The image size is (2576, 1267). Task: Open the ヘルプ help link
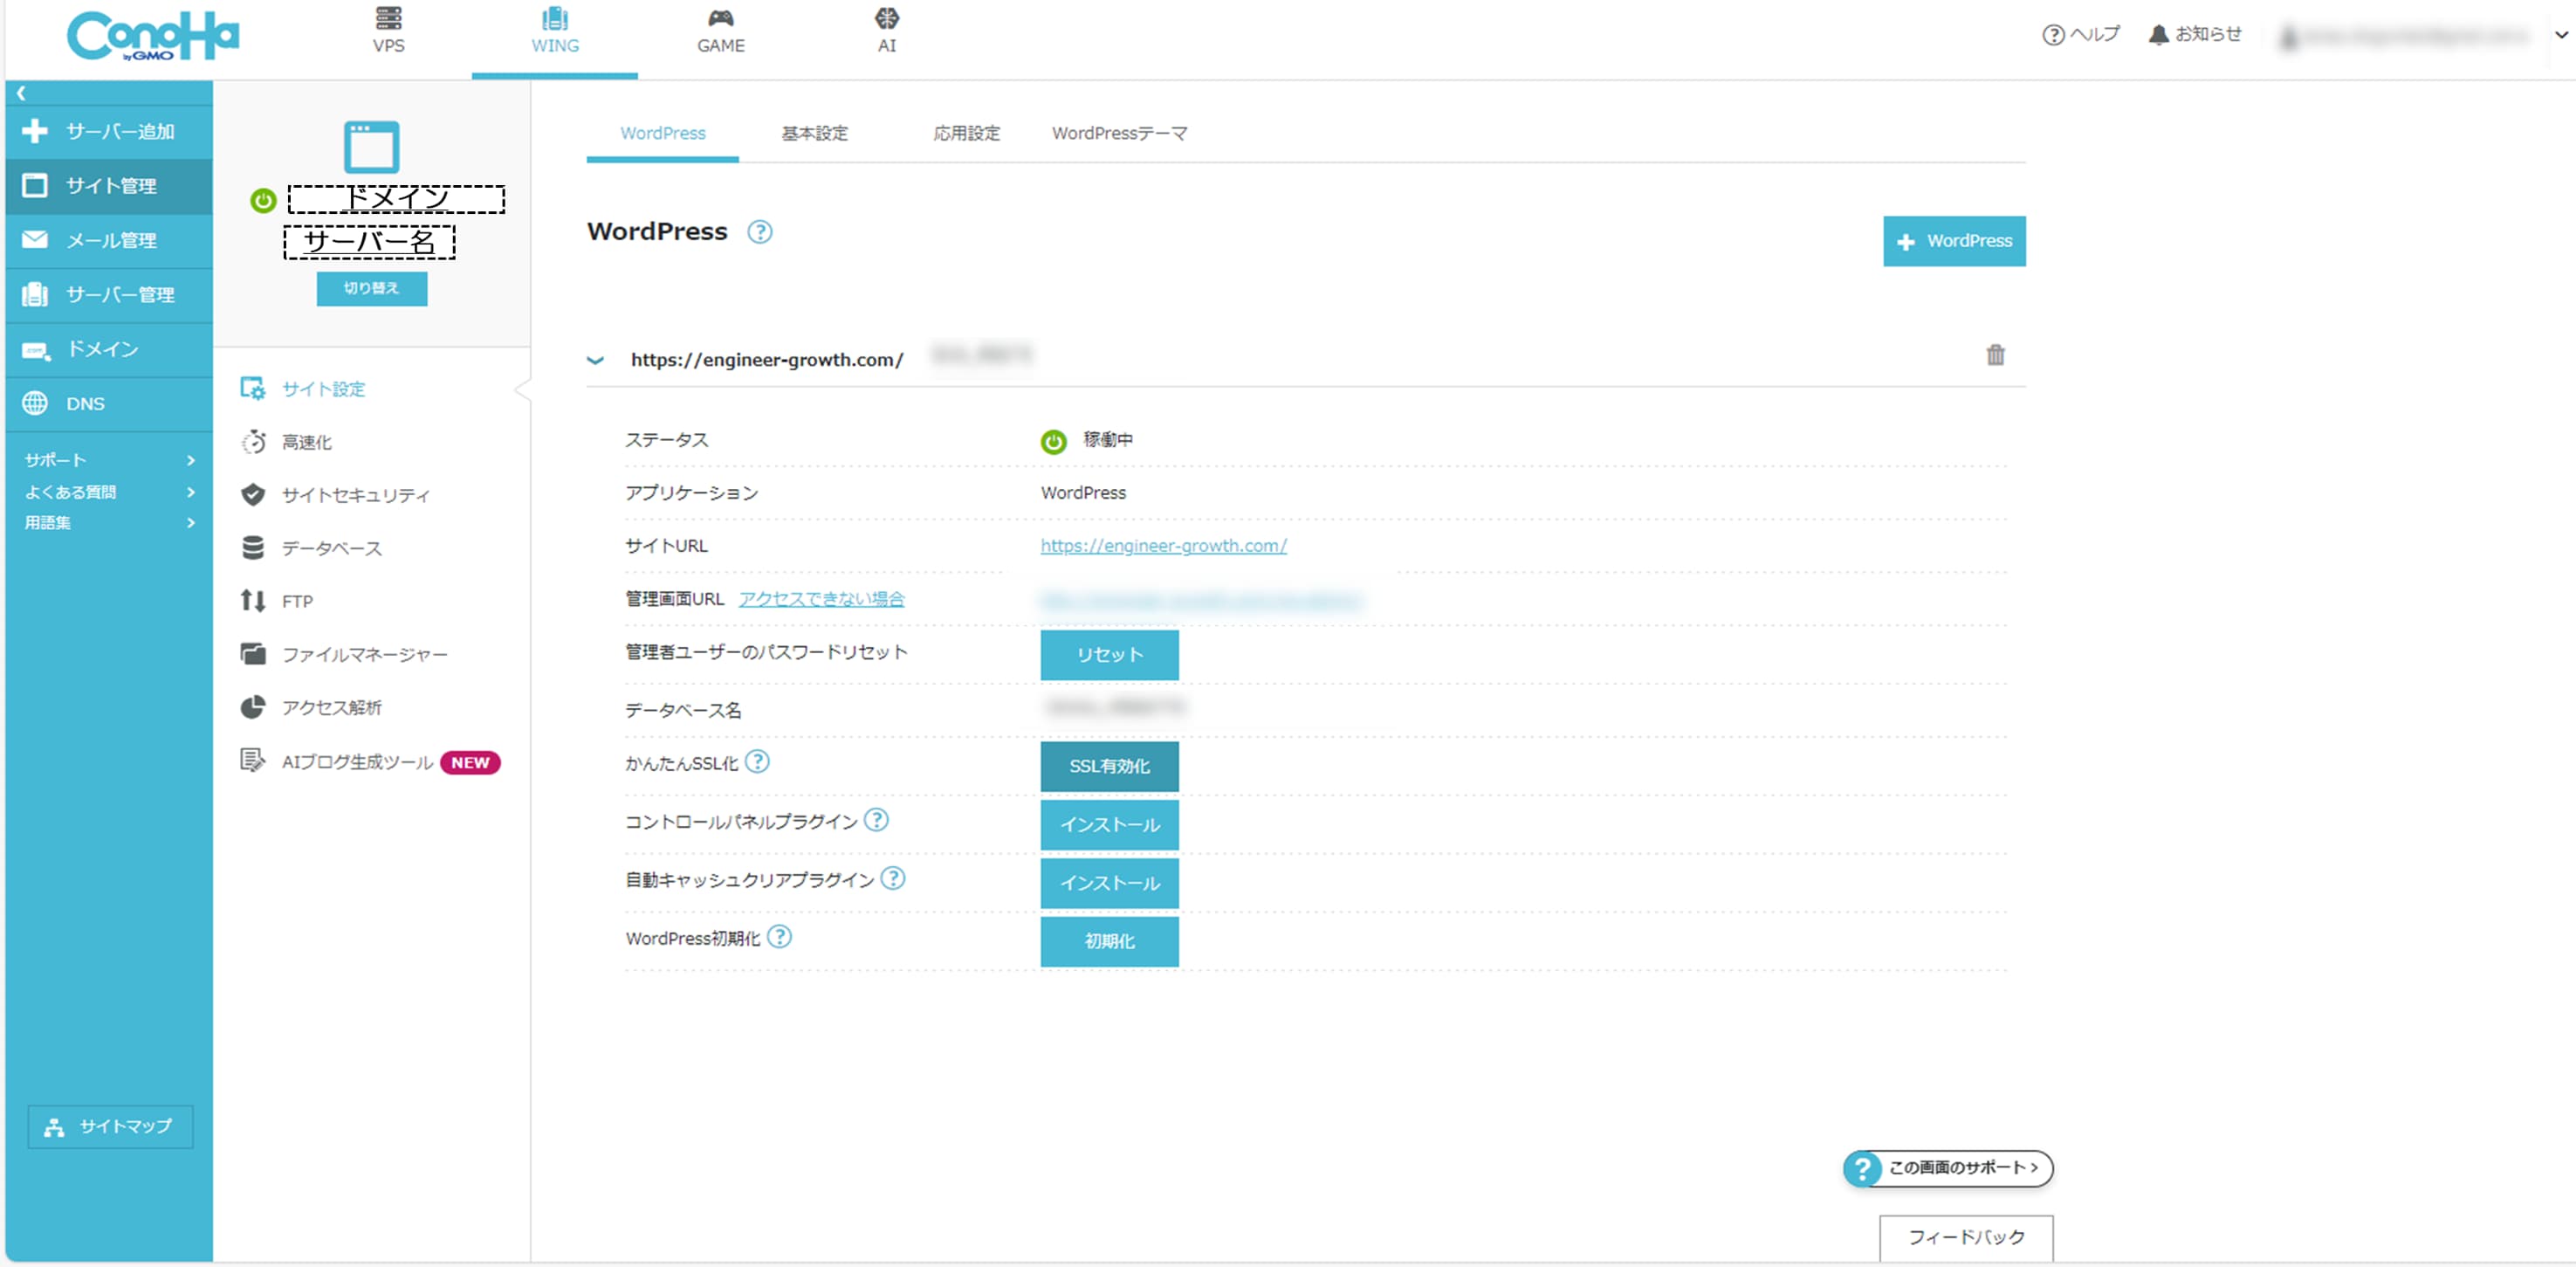pyautogui.click(x=2081, y=34)
